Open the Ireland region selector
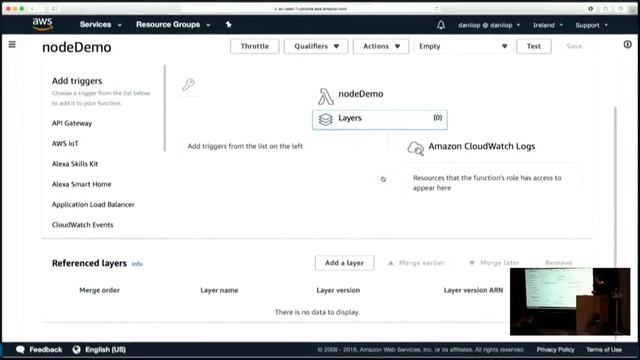Viewport: 640px width, 360px height. [x=548, y=25]
